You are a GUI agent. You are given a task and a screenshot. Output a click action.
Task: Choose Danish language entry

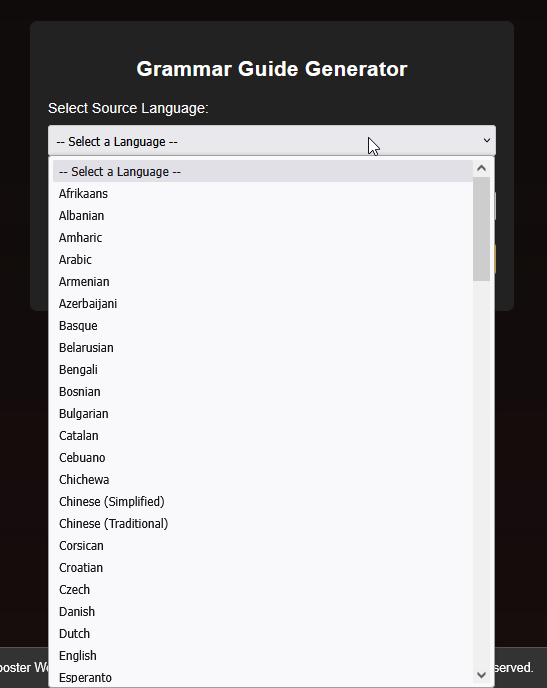point(263,611)
